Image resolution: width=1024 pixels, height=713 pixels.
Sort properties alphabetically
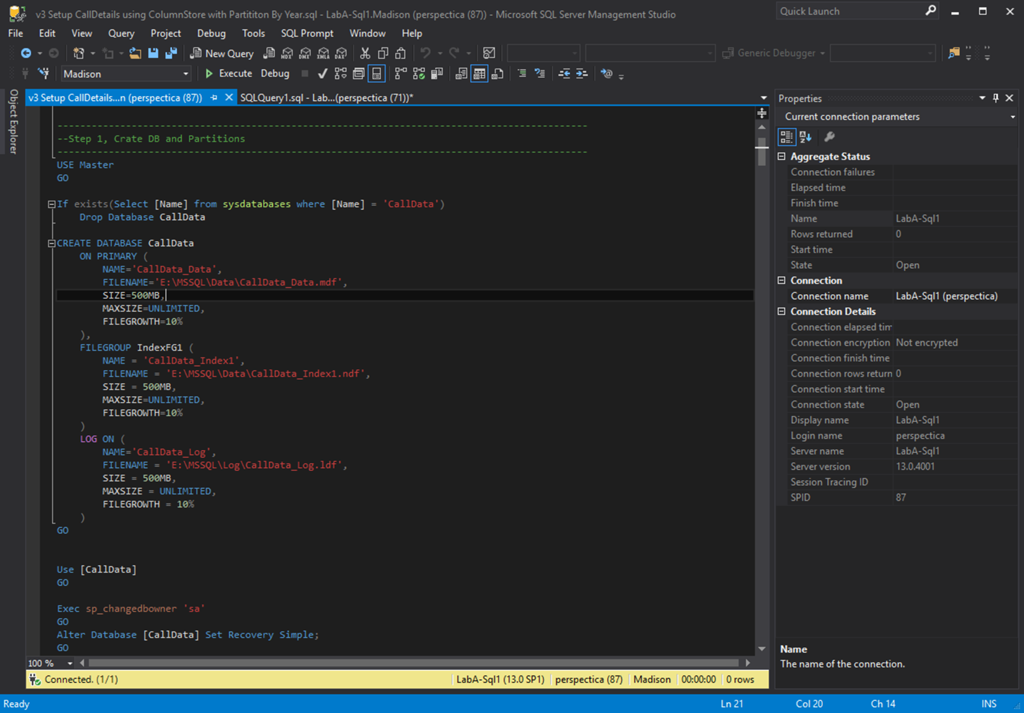(805, 137)
